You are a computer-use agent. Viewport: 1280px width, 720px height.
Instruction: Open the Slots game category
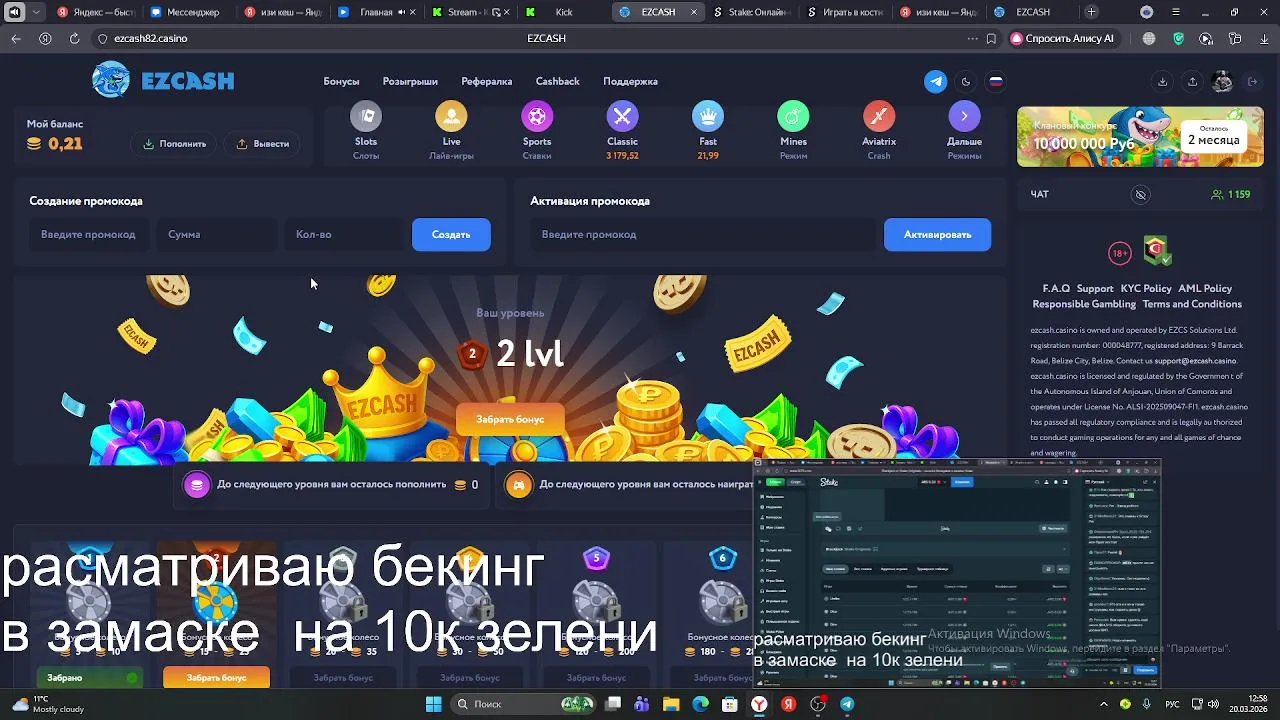[366, 131]
